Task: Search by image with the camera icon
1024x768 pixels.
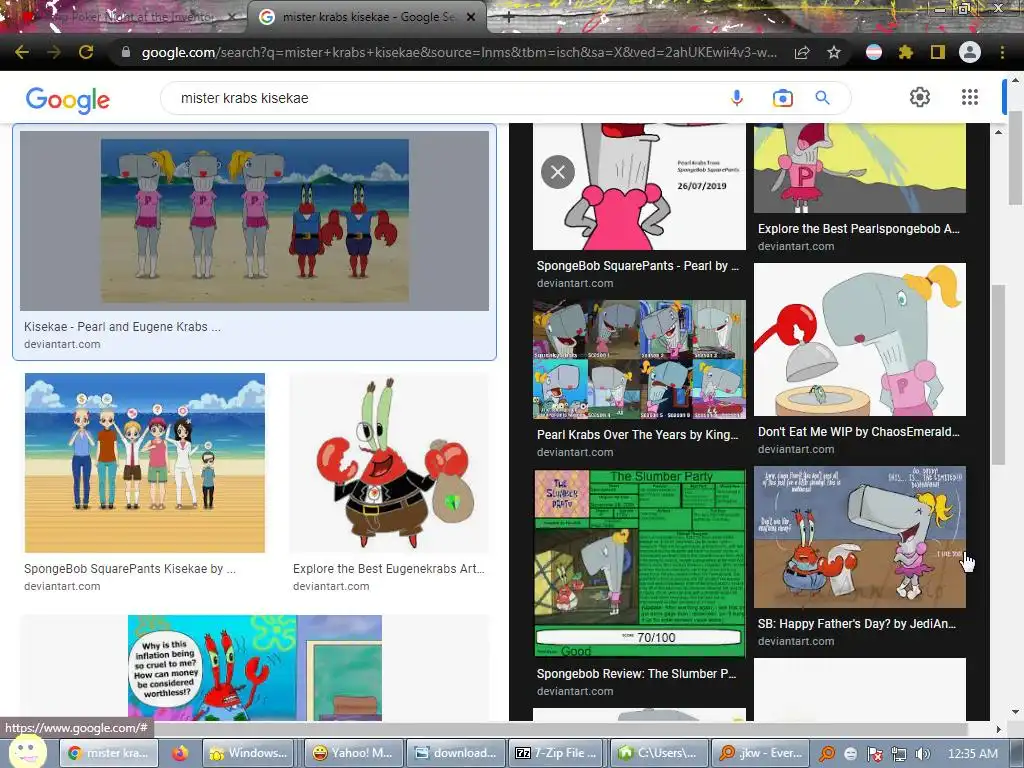Action: pos(782,98)
